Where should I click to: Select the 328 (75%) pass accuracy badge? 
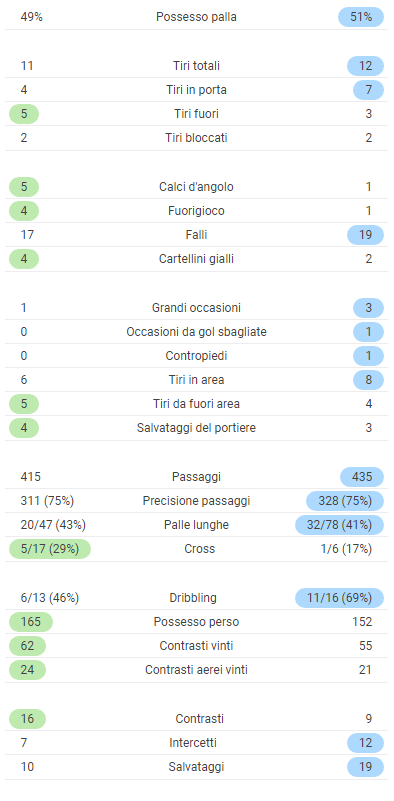345,501
